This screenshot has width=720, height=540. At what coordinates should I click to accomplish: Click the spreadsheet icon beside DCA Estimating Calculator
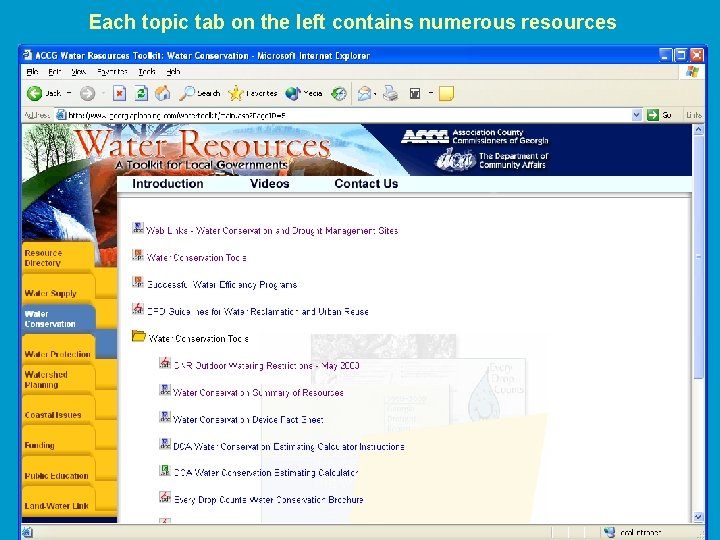pyautogui.click(x=165, y=470)
